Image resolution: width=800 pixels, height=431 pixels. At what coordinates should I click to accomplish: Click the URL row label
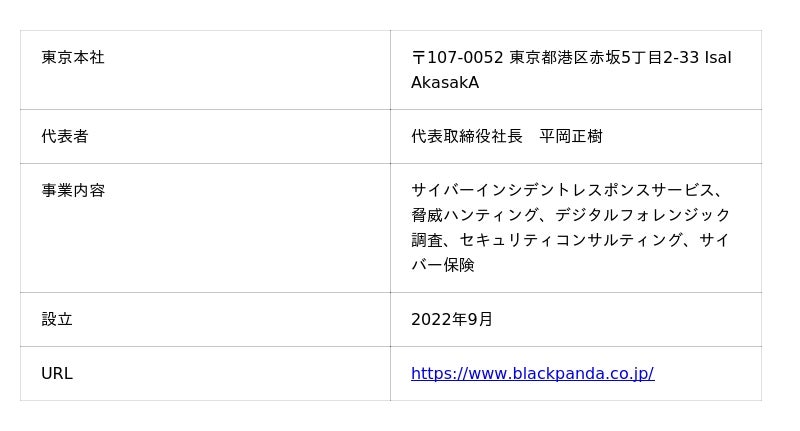click(57, 374)
